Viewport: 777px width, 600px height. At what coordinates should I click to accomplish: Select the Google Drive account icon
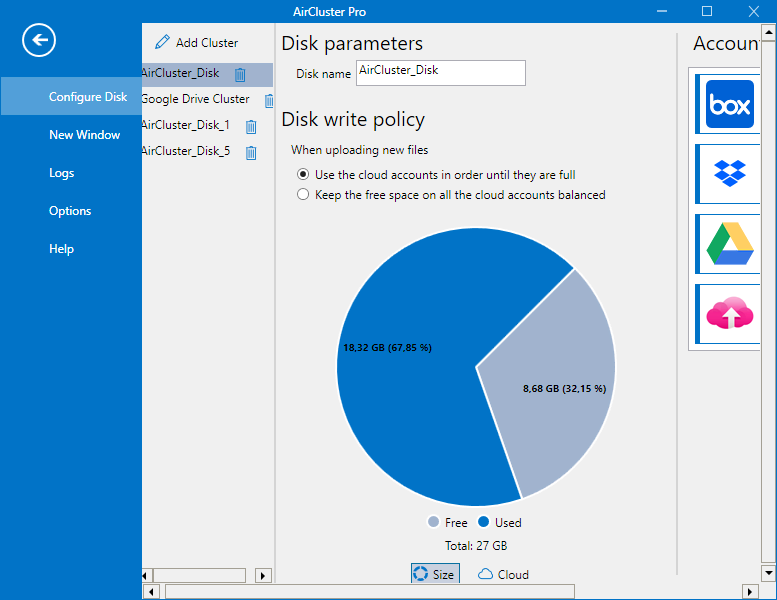pyautogui.click(x=729, y=244)
